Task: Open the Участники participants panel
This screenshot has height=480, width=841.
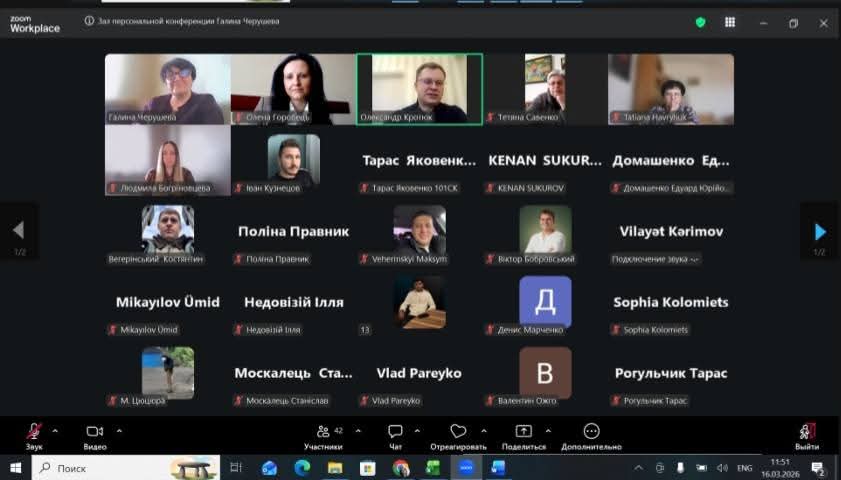Action: [323, 431]
